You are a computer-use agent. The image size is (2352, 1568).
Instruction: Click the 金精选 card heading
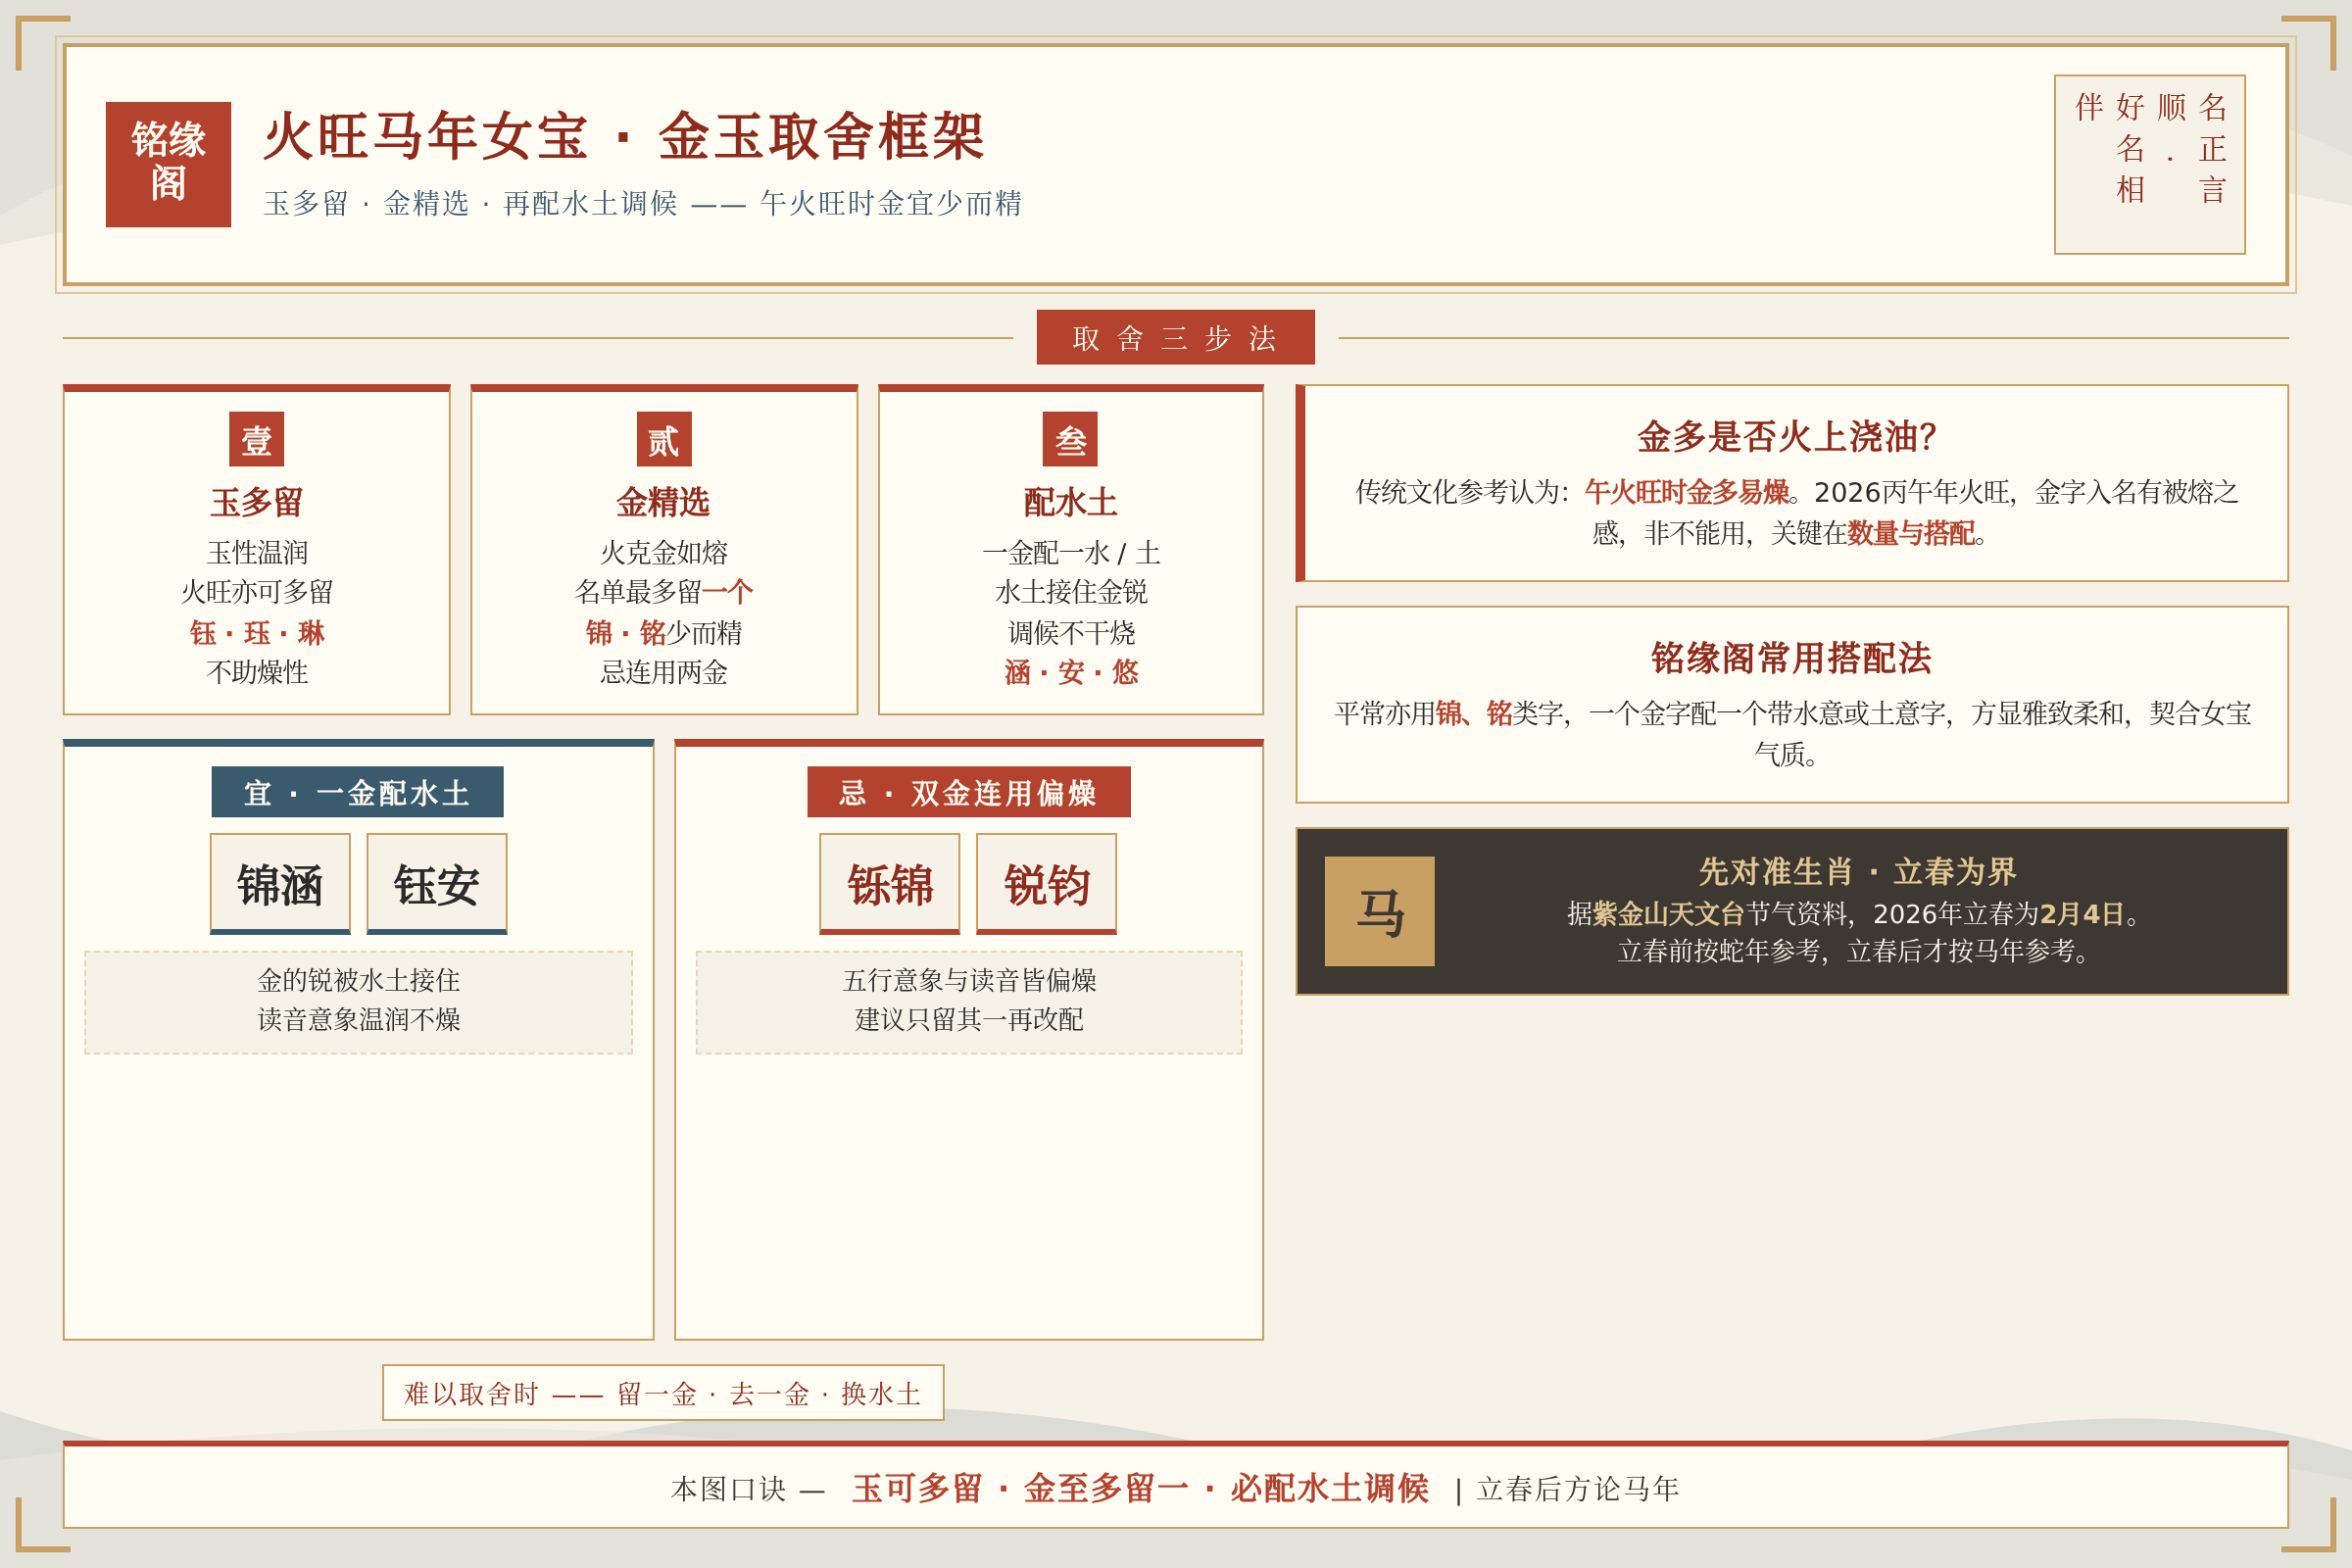(663, 502)
